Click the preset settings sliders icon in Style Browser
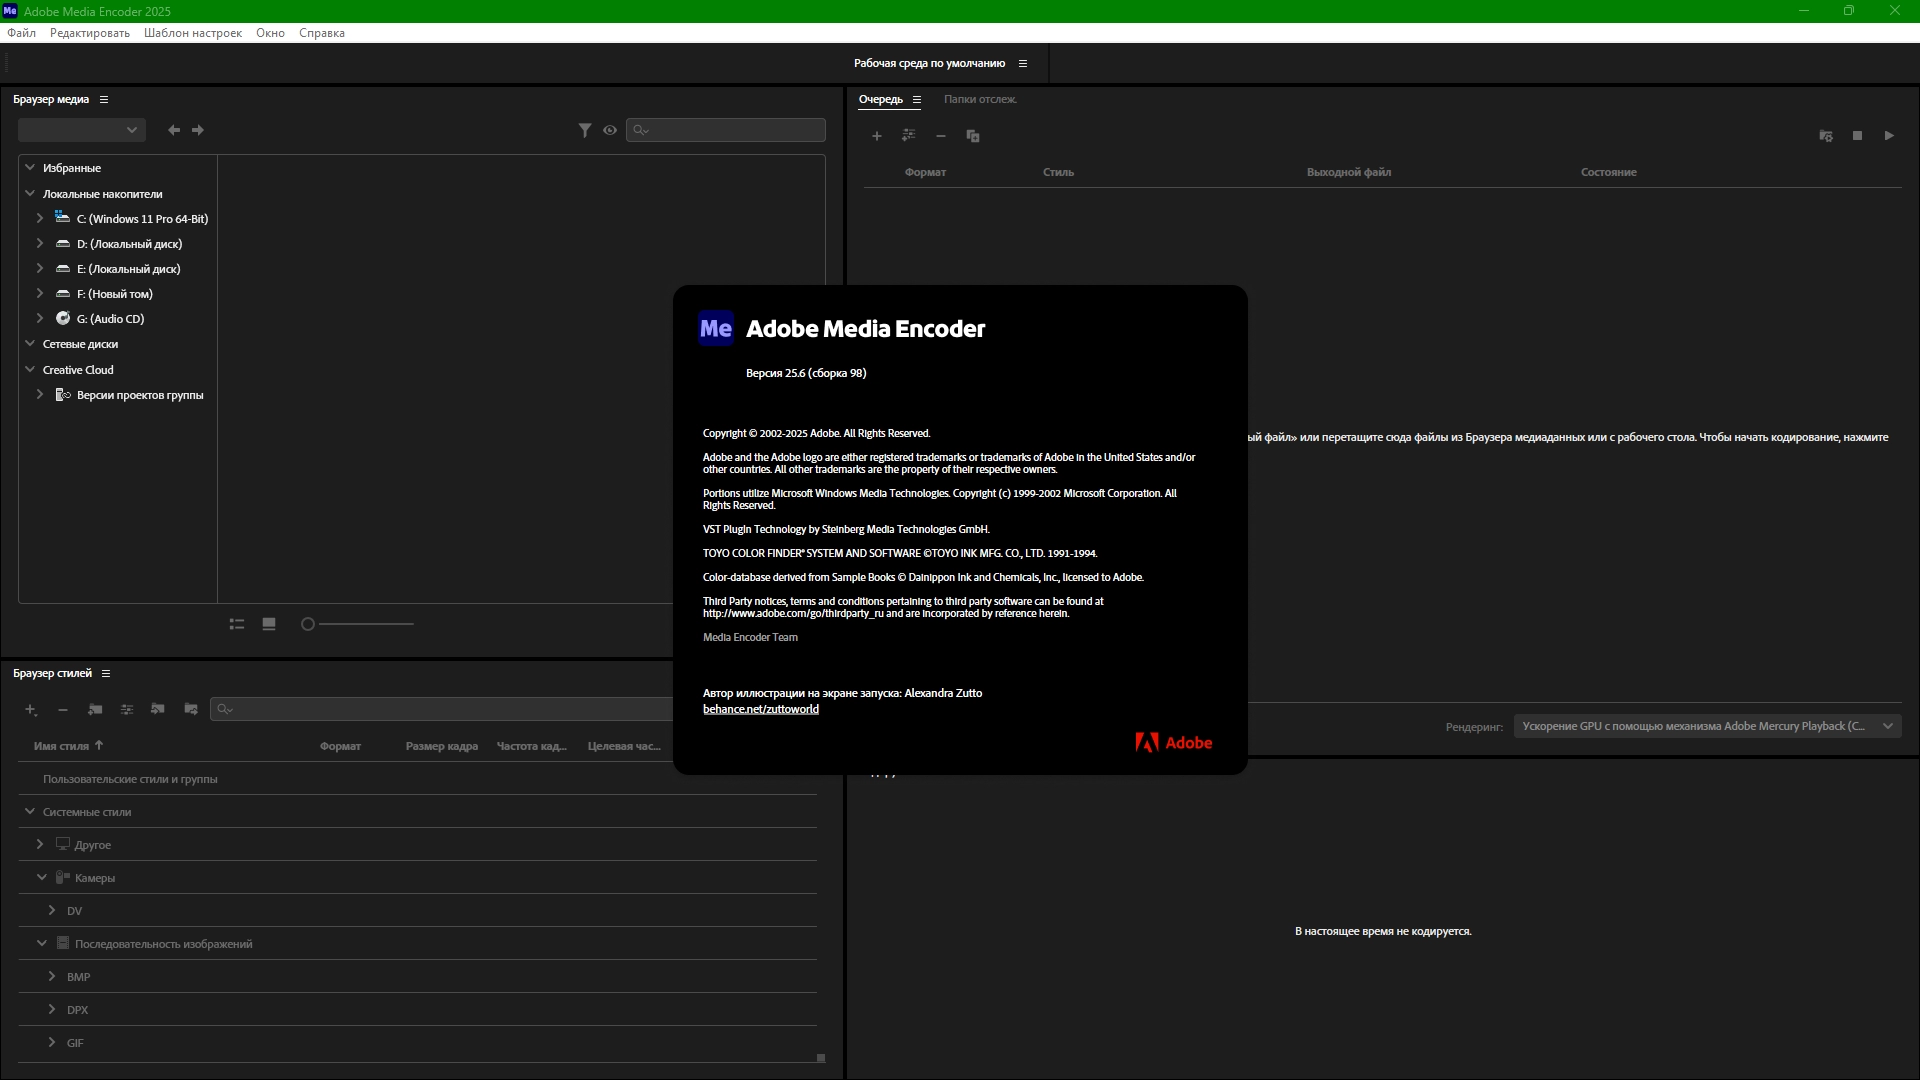The width and height of the screenshot is (1920, 1080). 127,709
